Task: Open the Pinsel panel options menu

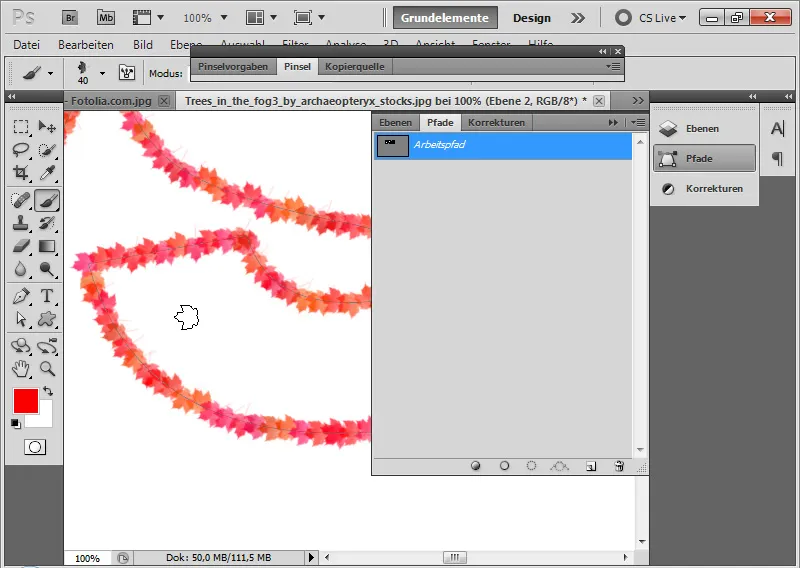Action: (x=613, y=66)
